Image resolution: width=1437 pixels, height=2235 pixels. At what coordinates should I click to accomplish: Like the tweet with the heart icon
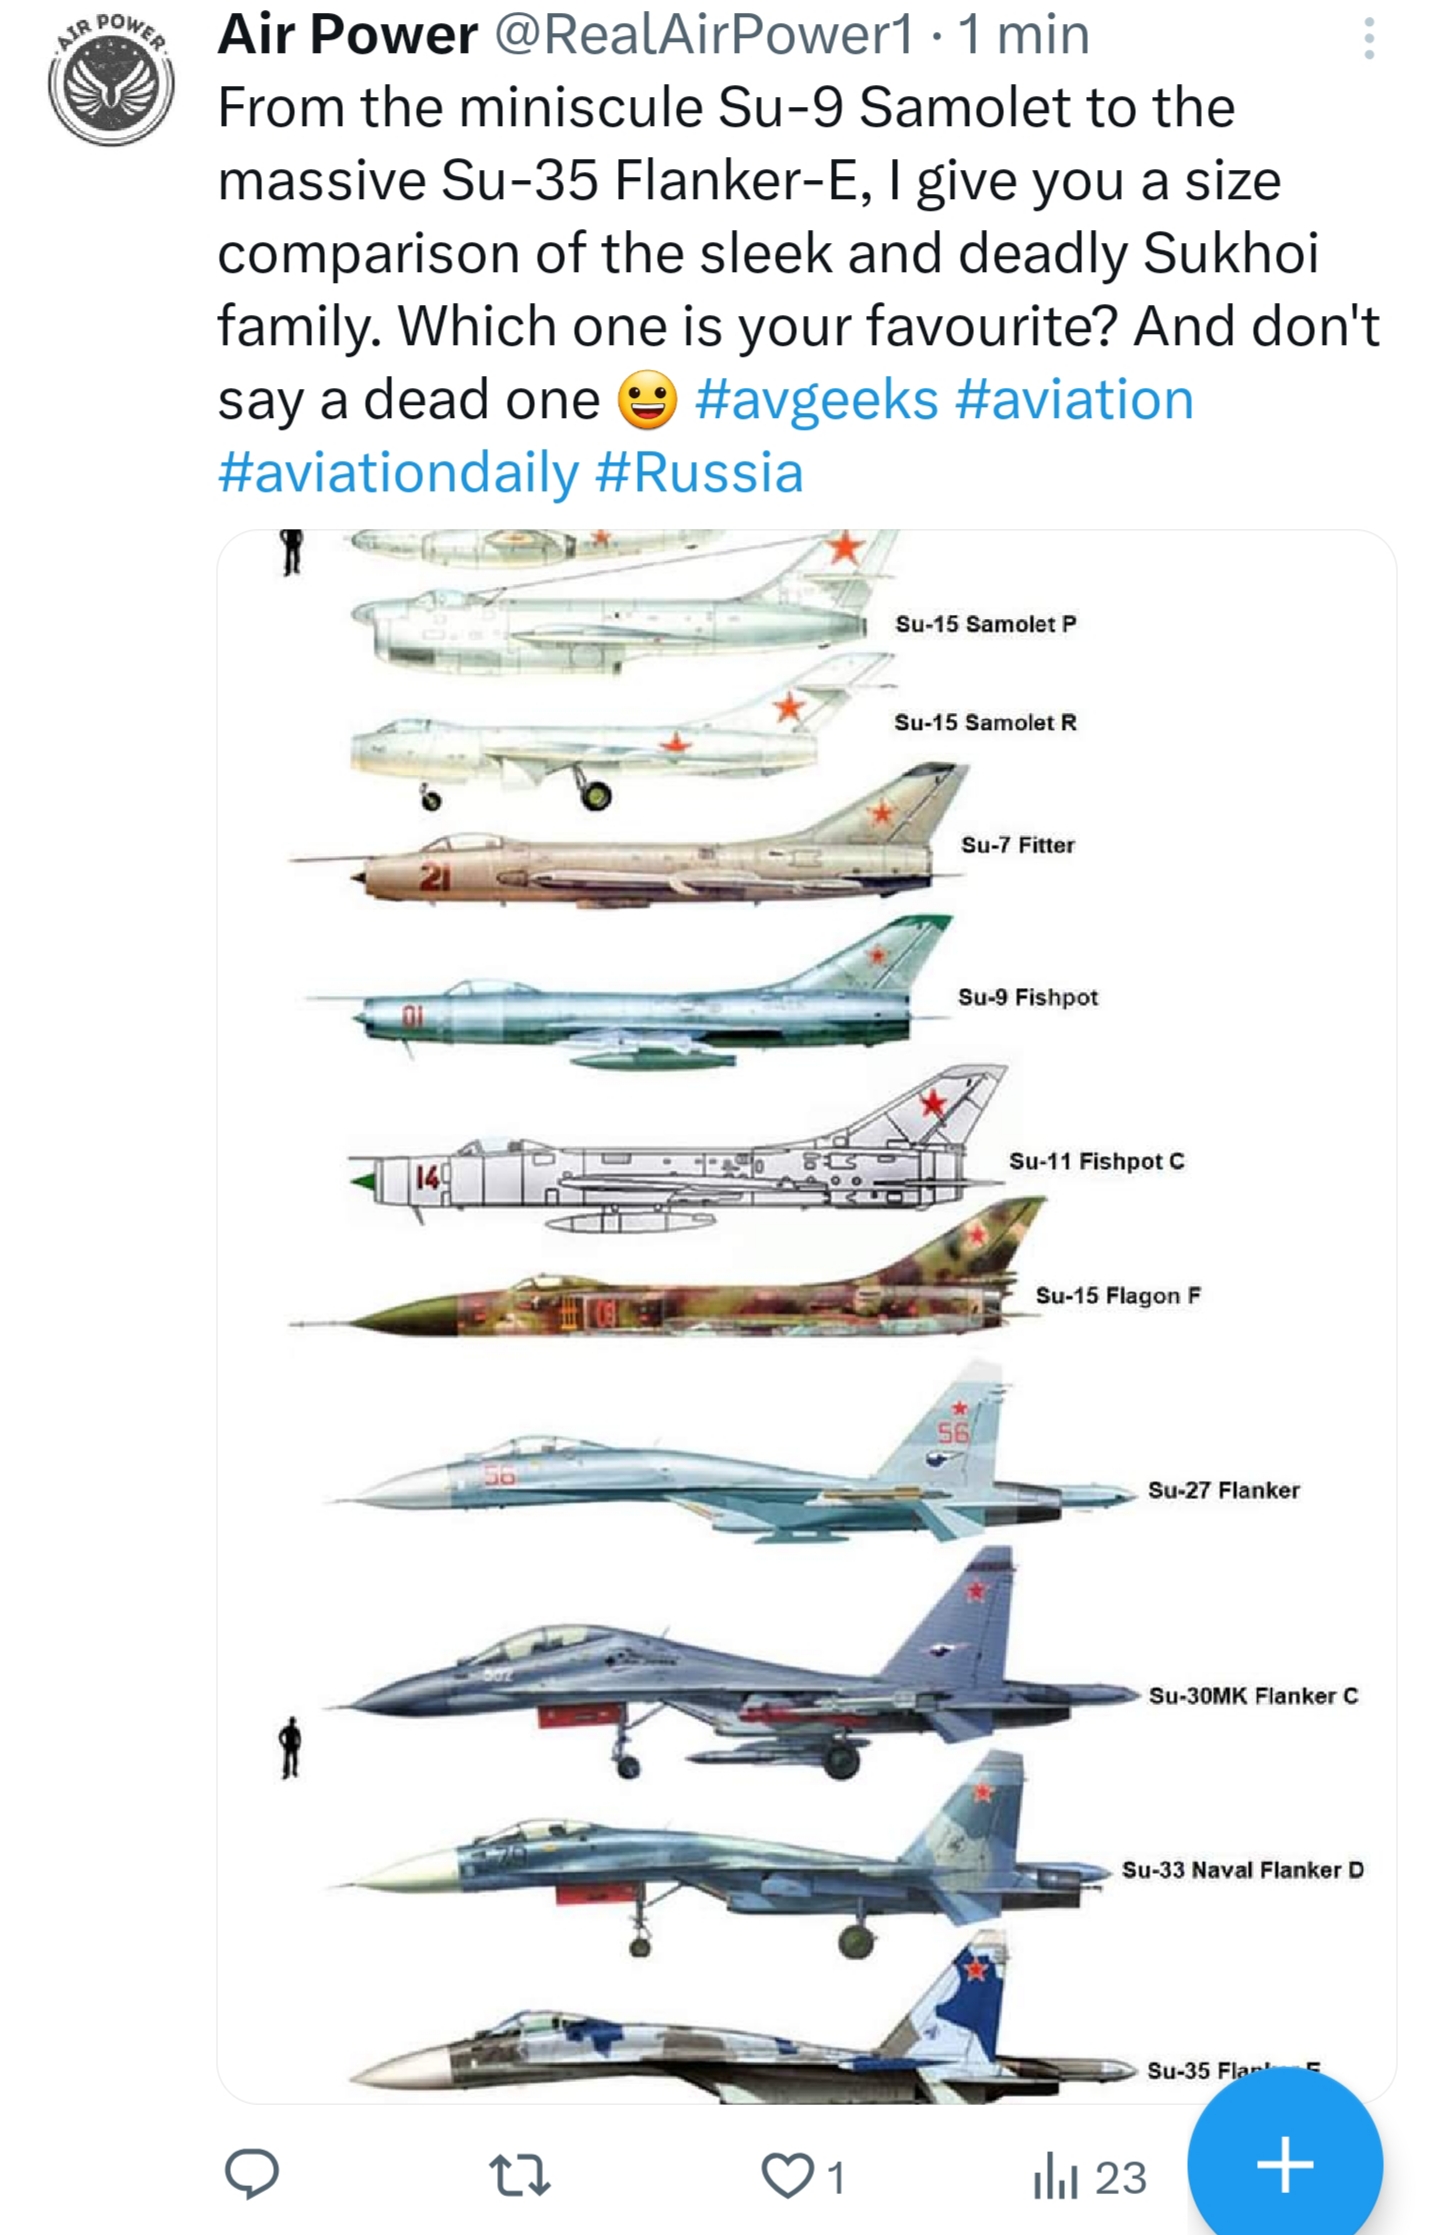[x=788, y=2176]
